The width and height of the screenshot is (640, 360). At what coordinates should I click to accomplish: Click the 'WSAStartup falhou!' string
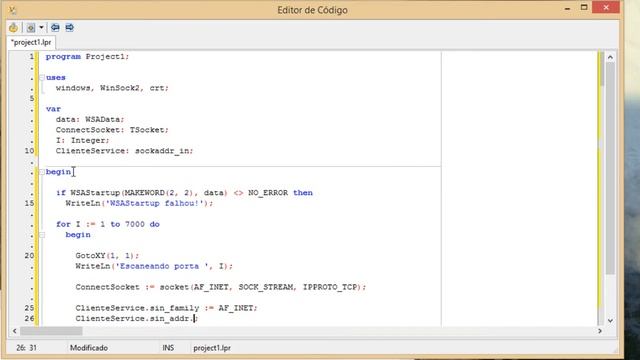155,203
